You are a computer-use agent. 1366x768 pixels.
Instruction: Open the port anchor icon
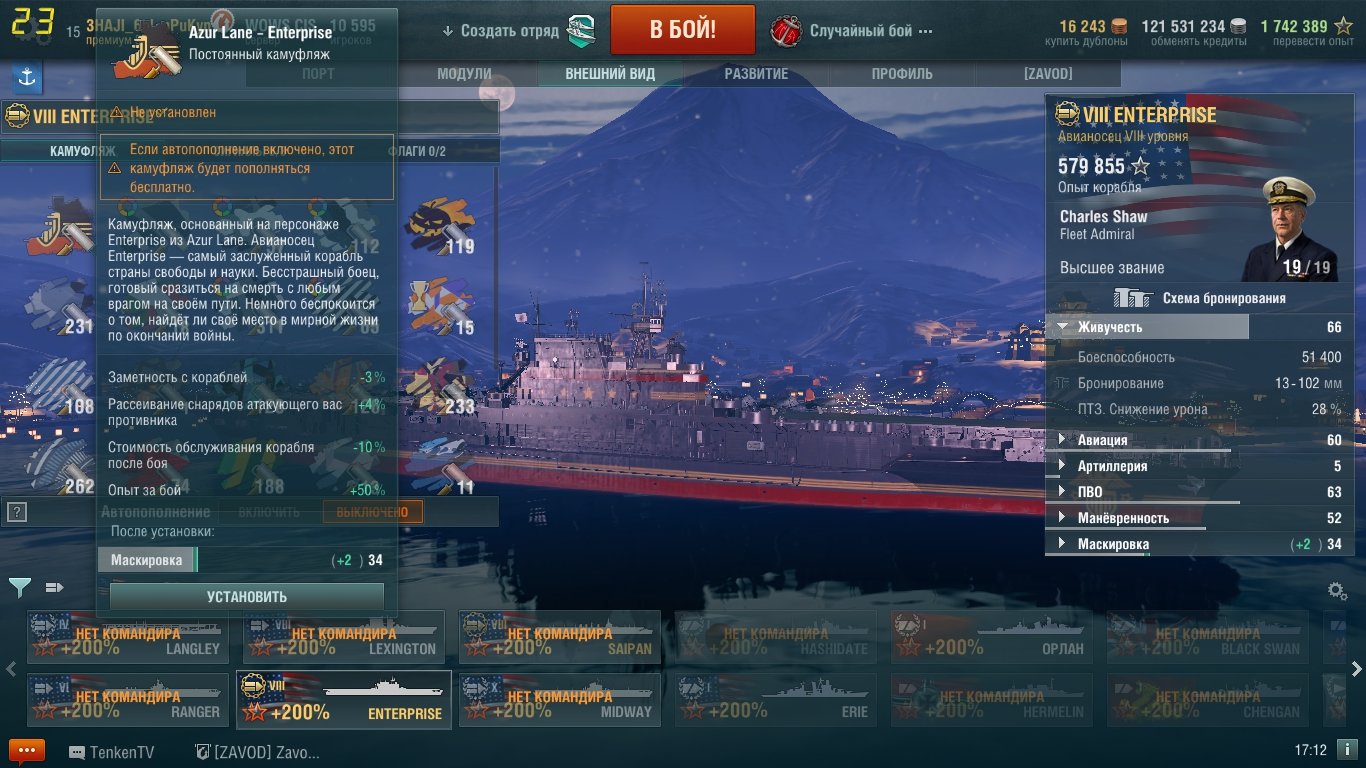coord(28,78)
